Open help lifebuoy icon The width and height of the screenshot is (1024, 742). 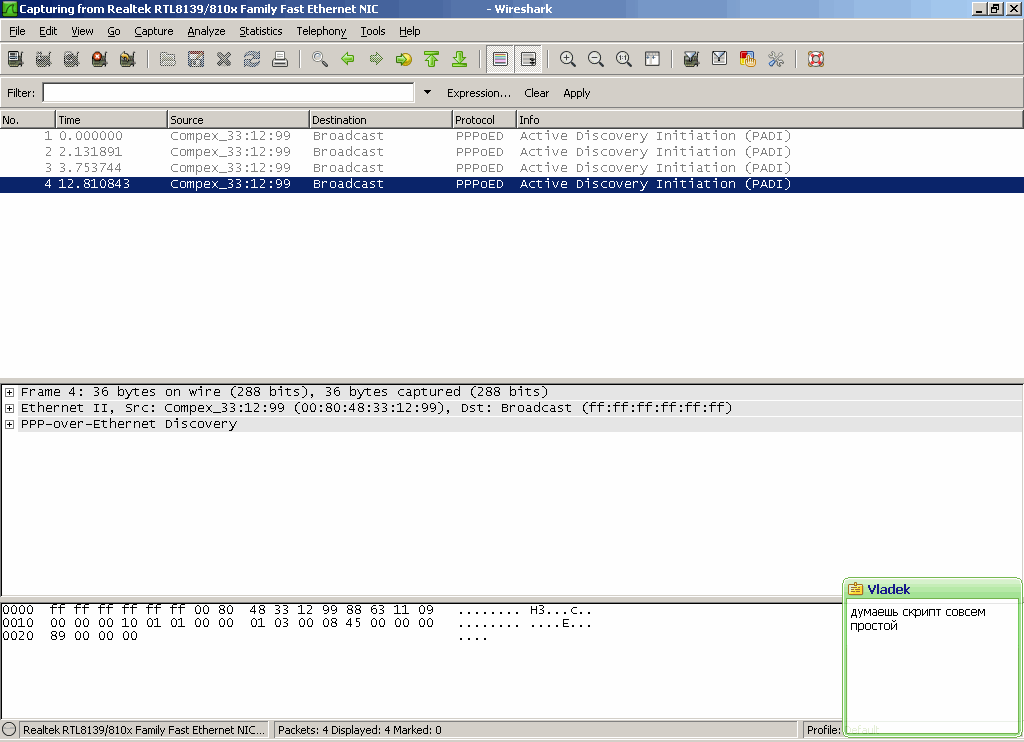point(816,59)
